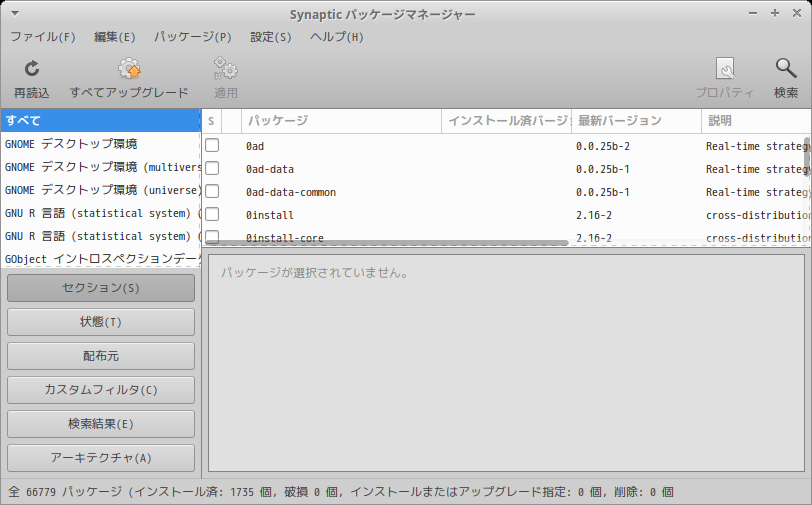This screenshot has height=505, width=812.
Task: Open the 設定(S) menu
Action: (x=271, y=37)
